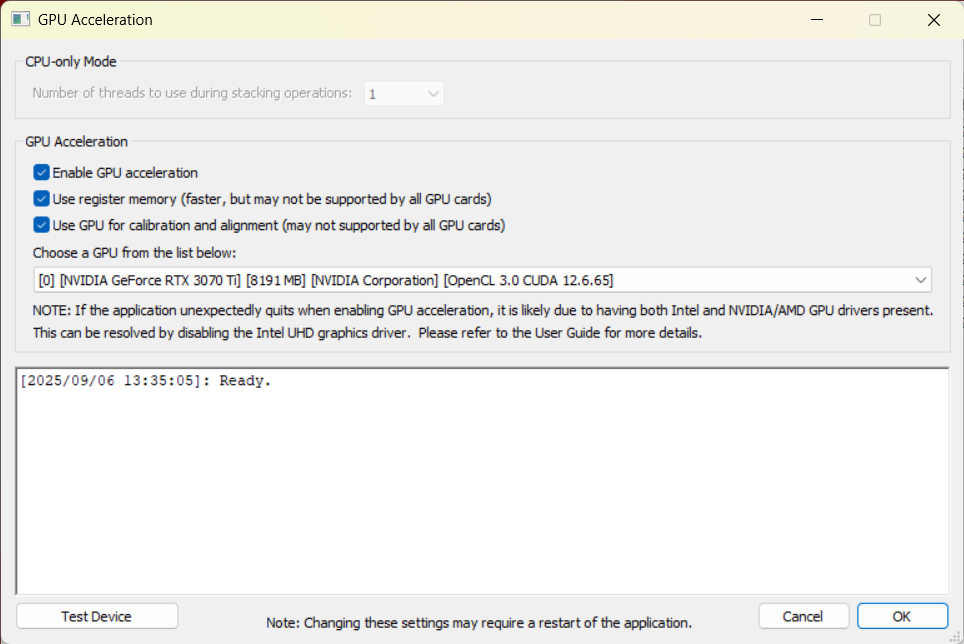964x644 pixels.
Task: Confirm settings with the OK button
Action: [902, 616]
